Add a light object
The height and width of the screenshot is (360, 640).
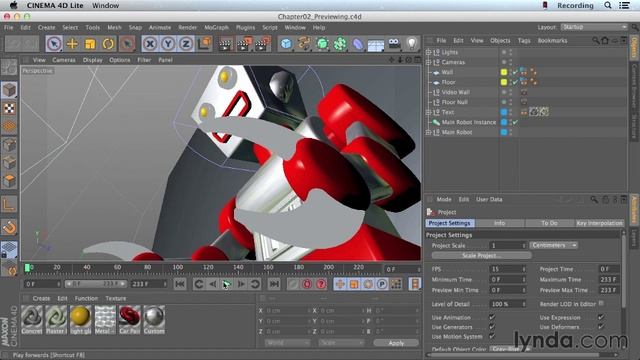pos(412,44)
